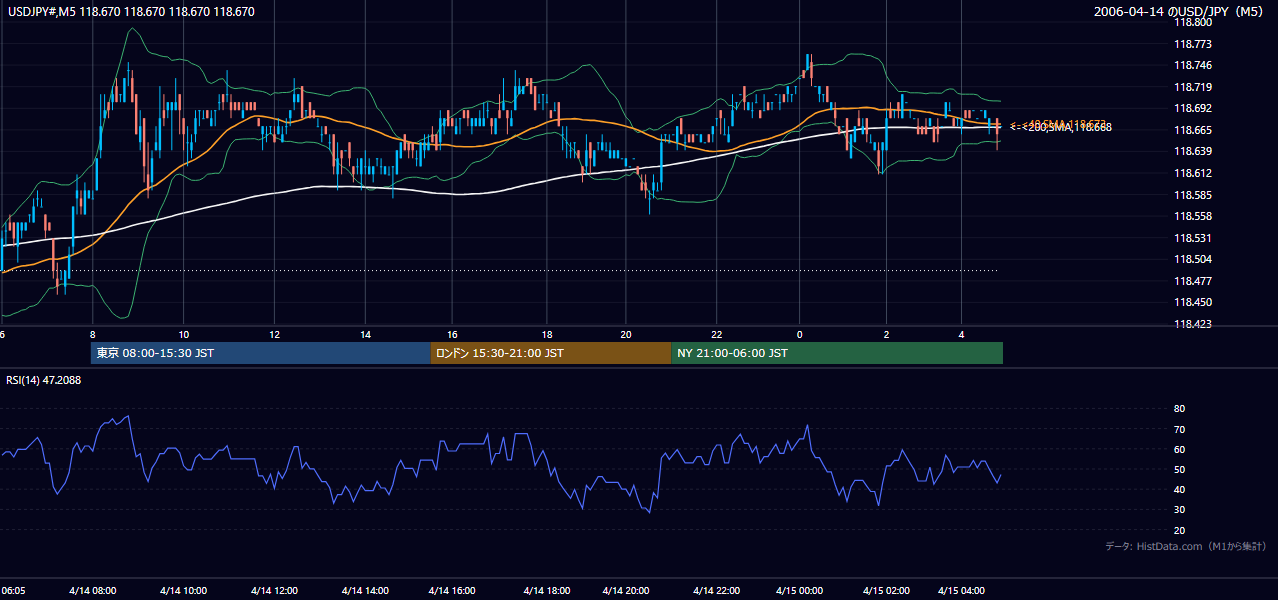Screen dimensions: 1278x600
Task: Click the 4/15 02:00 bottom time label
Action: [886, 591]
